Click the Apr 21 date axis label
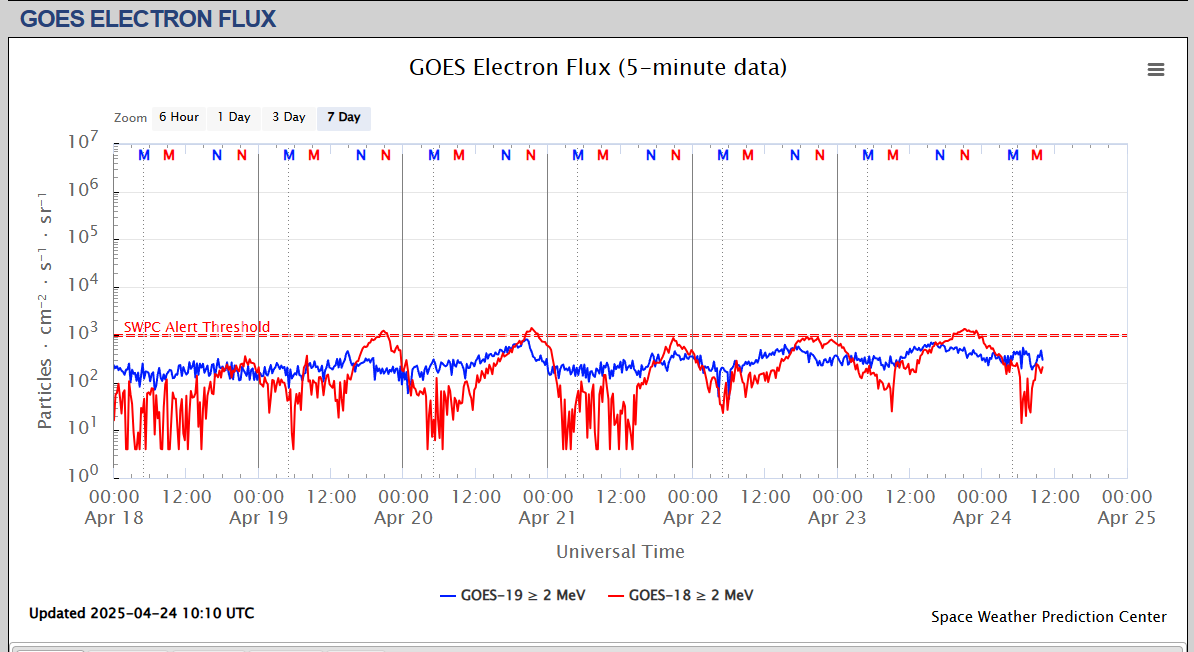1194x652 pixels. click(548, 518)
